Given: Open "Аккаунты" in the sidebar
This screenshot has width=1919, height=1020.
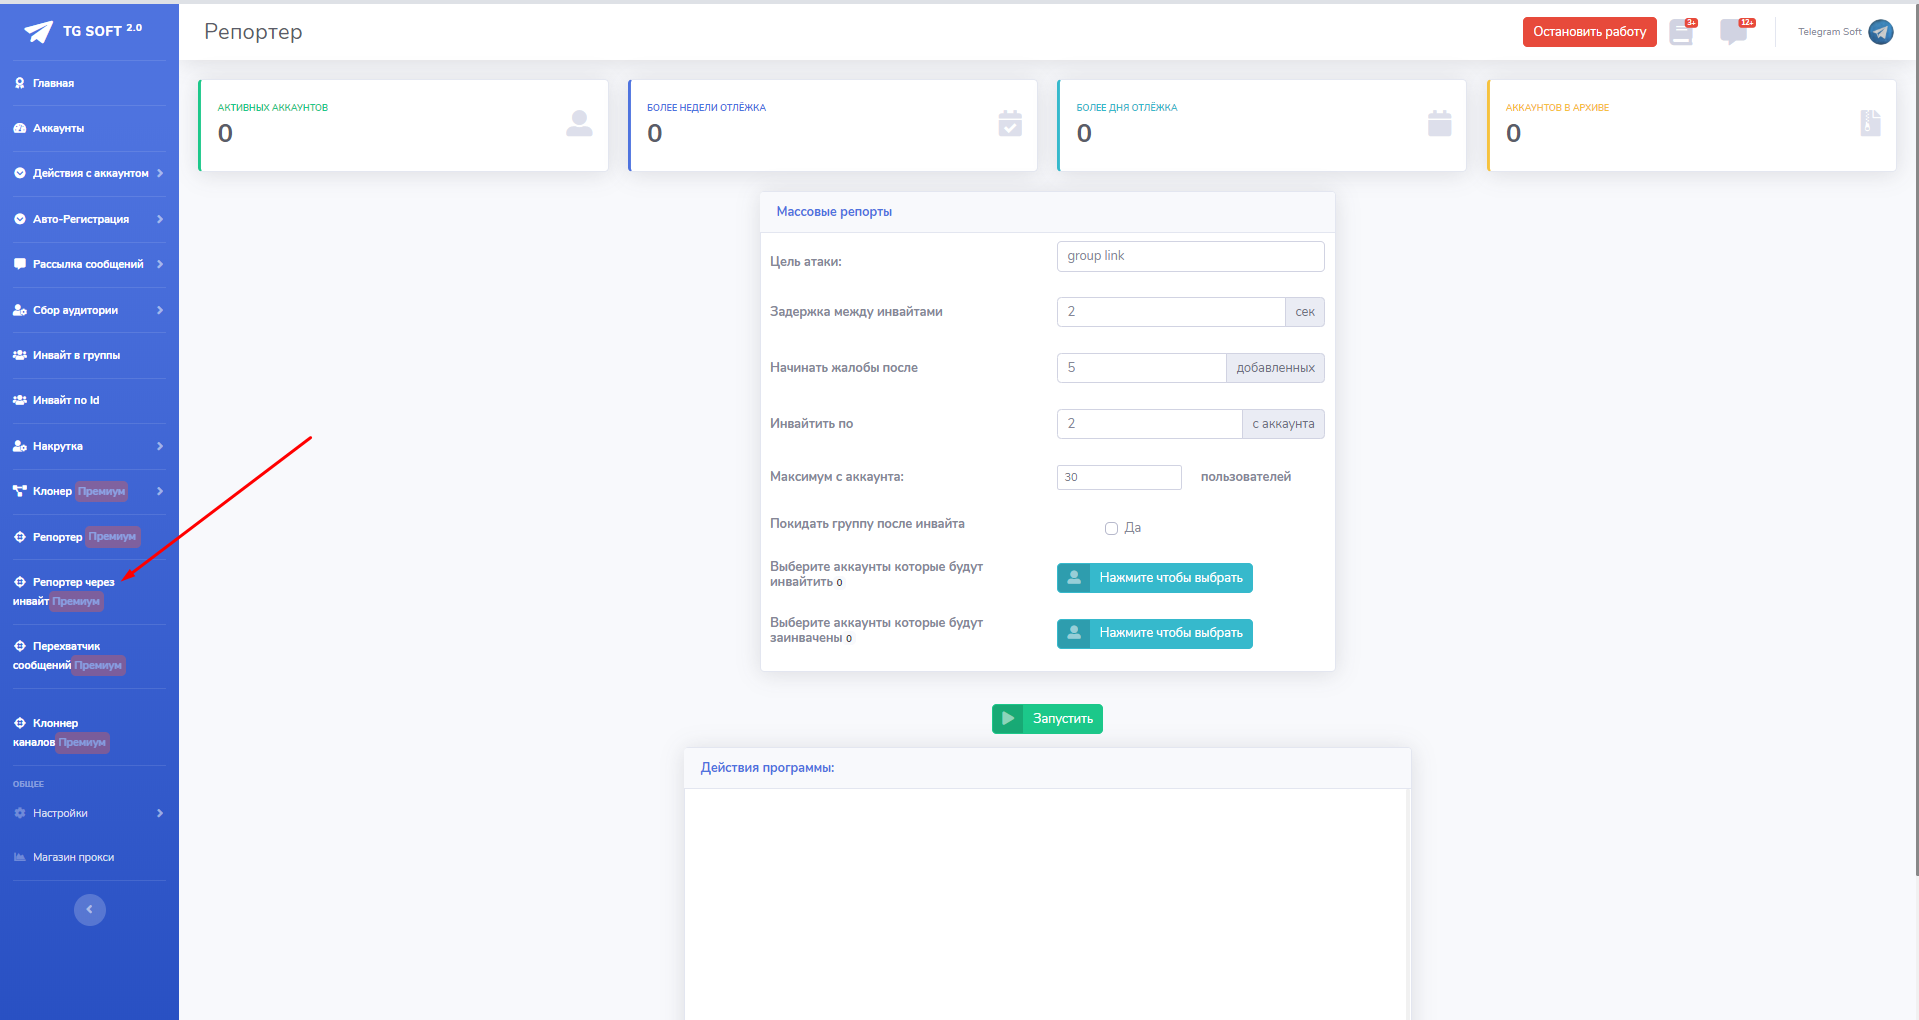Looking at the screenshot, I should 58,129.
